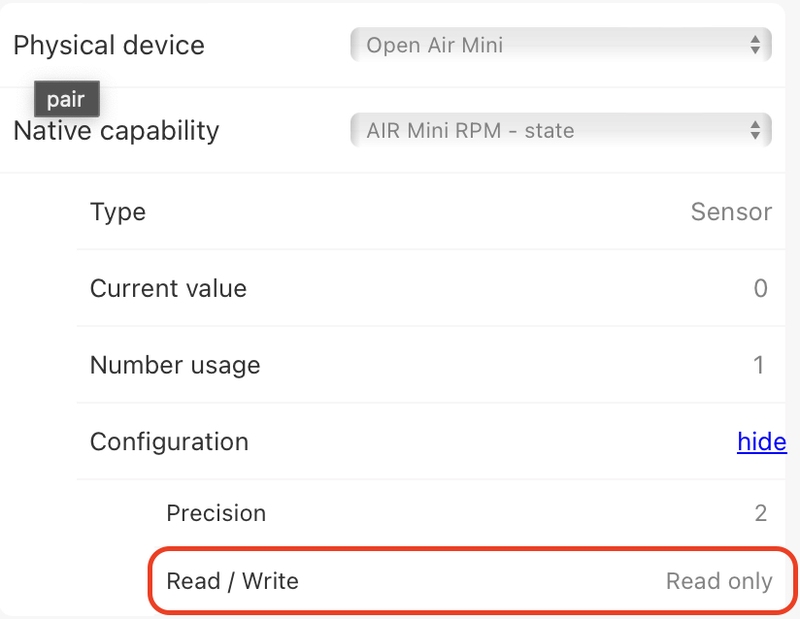Click the arrows on AIR Mini RPM selector
The image size is (800, 619).
[755, 130]
